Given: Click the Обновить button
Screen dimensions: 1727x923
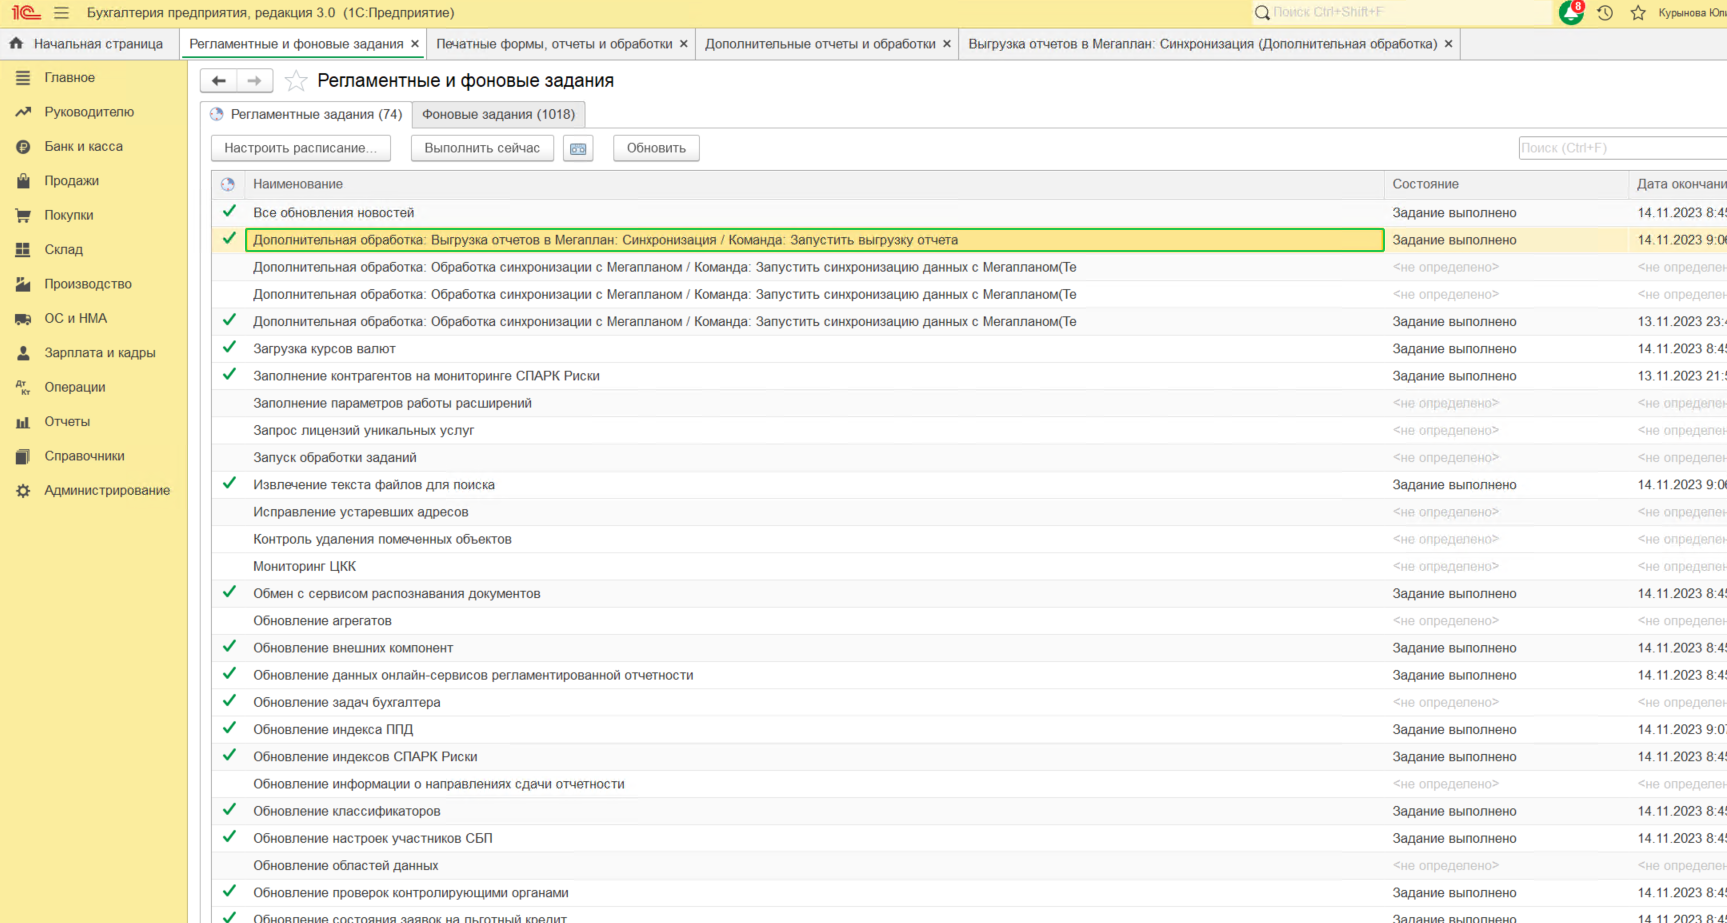Looking at the screenshot, I should (x=656, y=148).
